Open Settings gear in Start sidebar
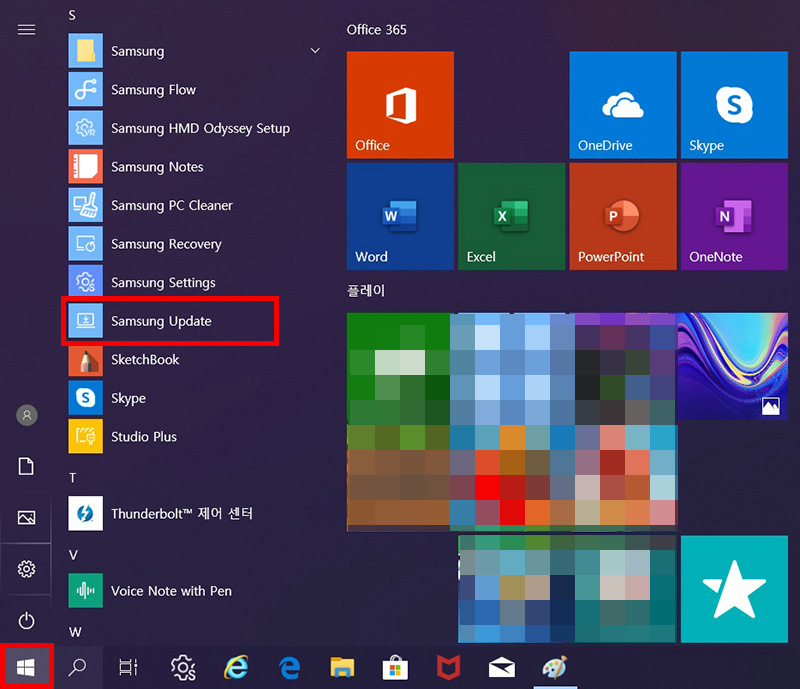Screen dimensions: 800x689 click(27, 569)
